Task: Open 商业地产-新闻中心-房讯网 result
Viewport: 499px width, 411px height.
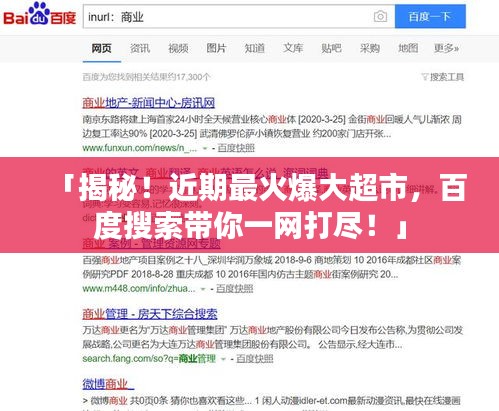Action: point(149,103)
